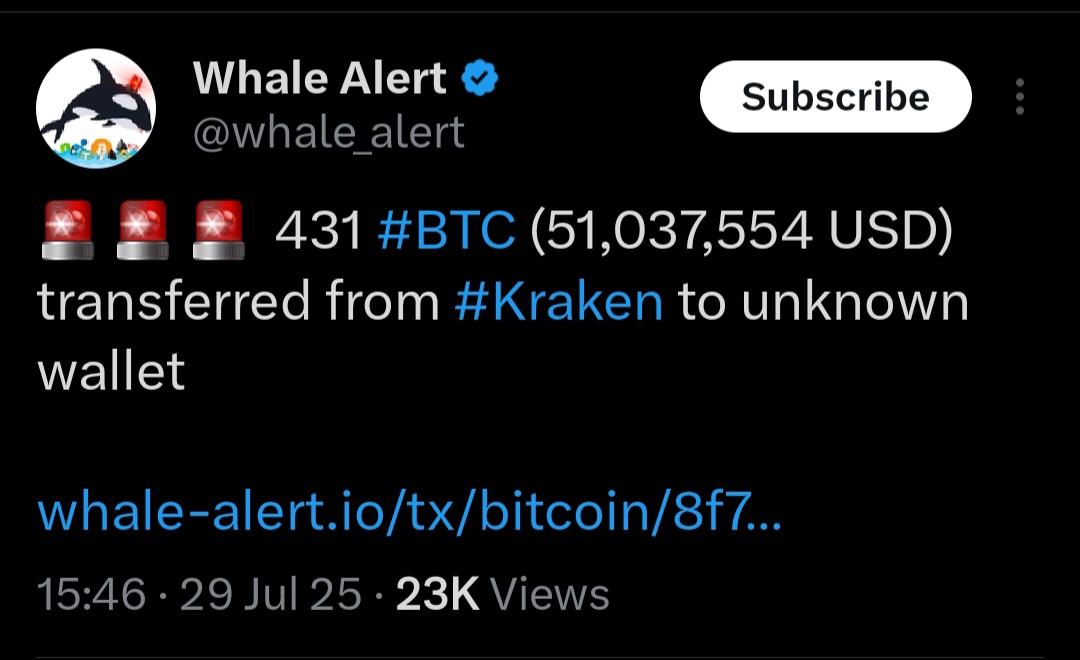Click the first red siren emoji
Image resolution: width=1080 pixels, height=660 pixels.
(x=68, y=230)
